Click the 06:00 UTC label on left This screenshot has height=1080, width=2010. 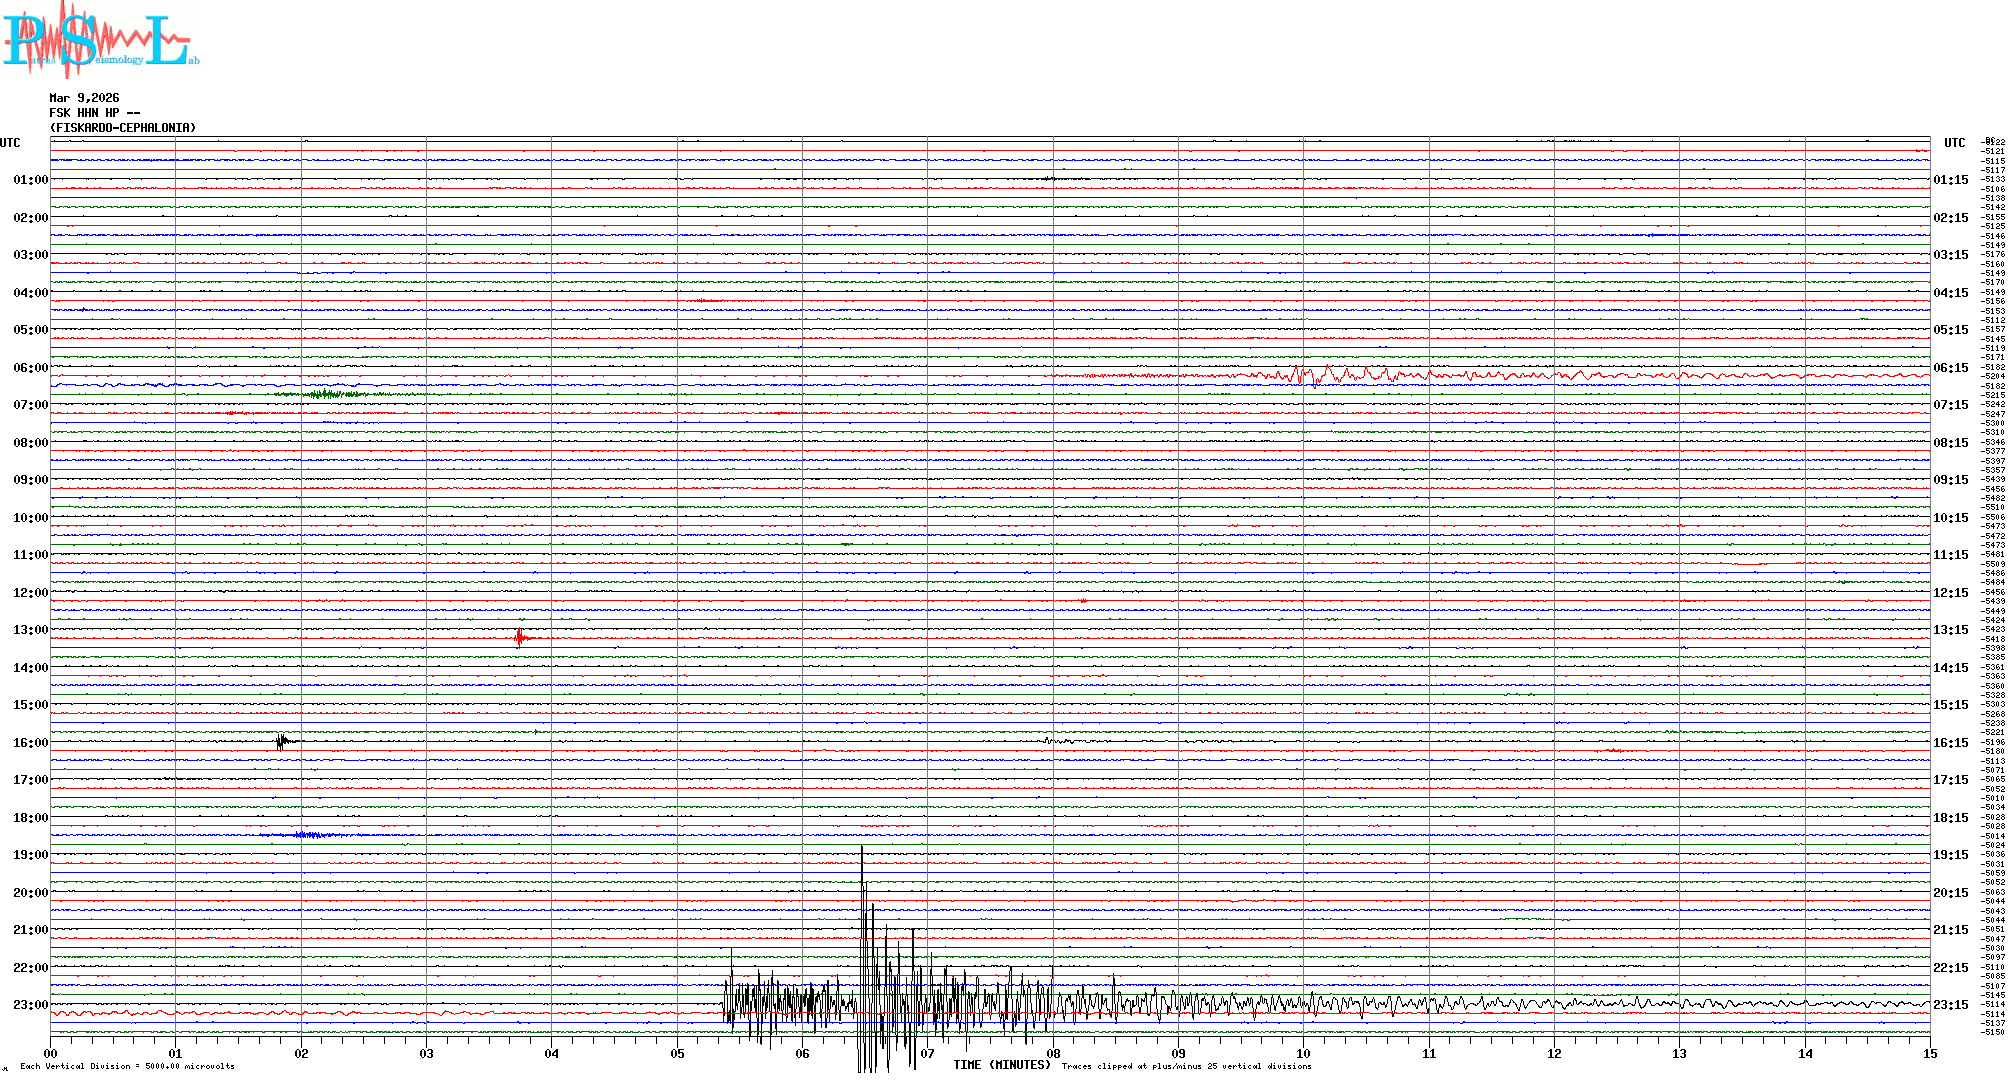(30, 368)
